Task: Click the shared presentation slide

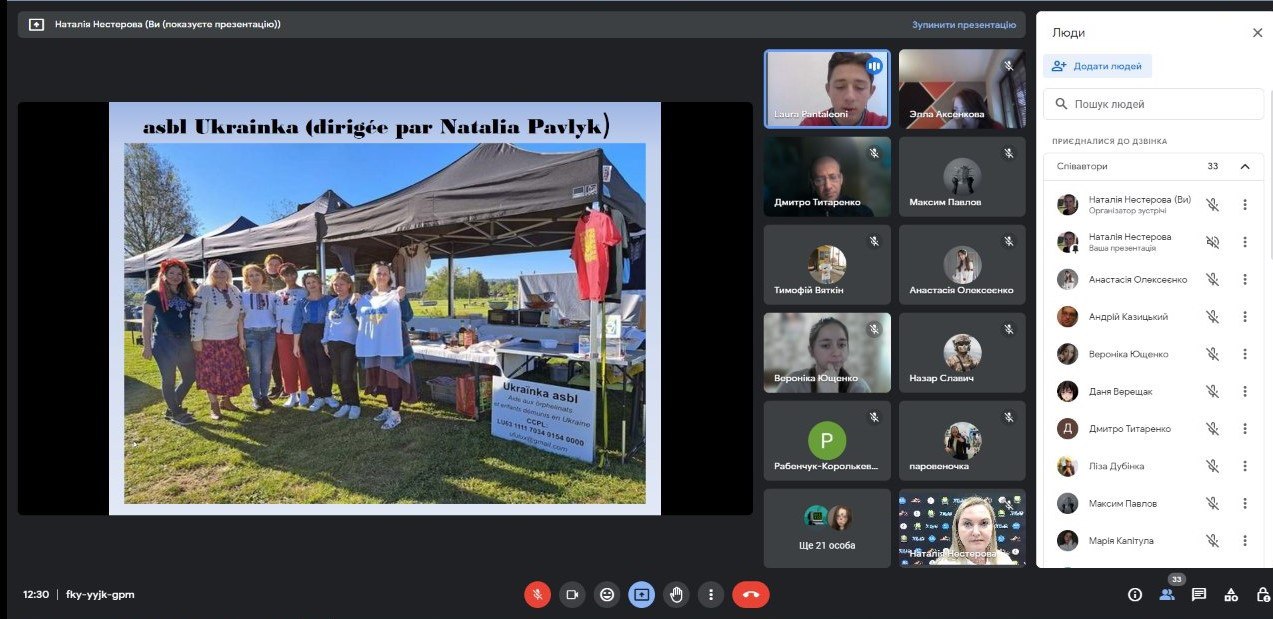Action: point(385,308)
